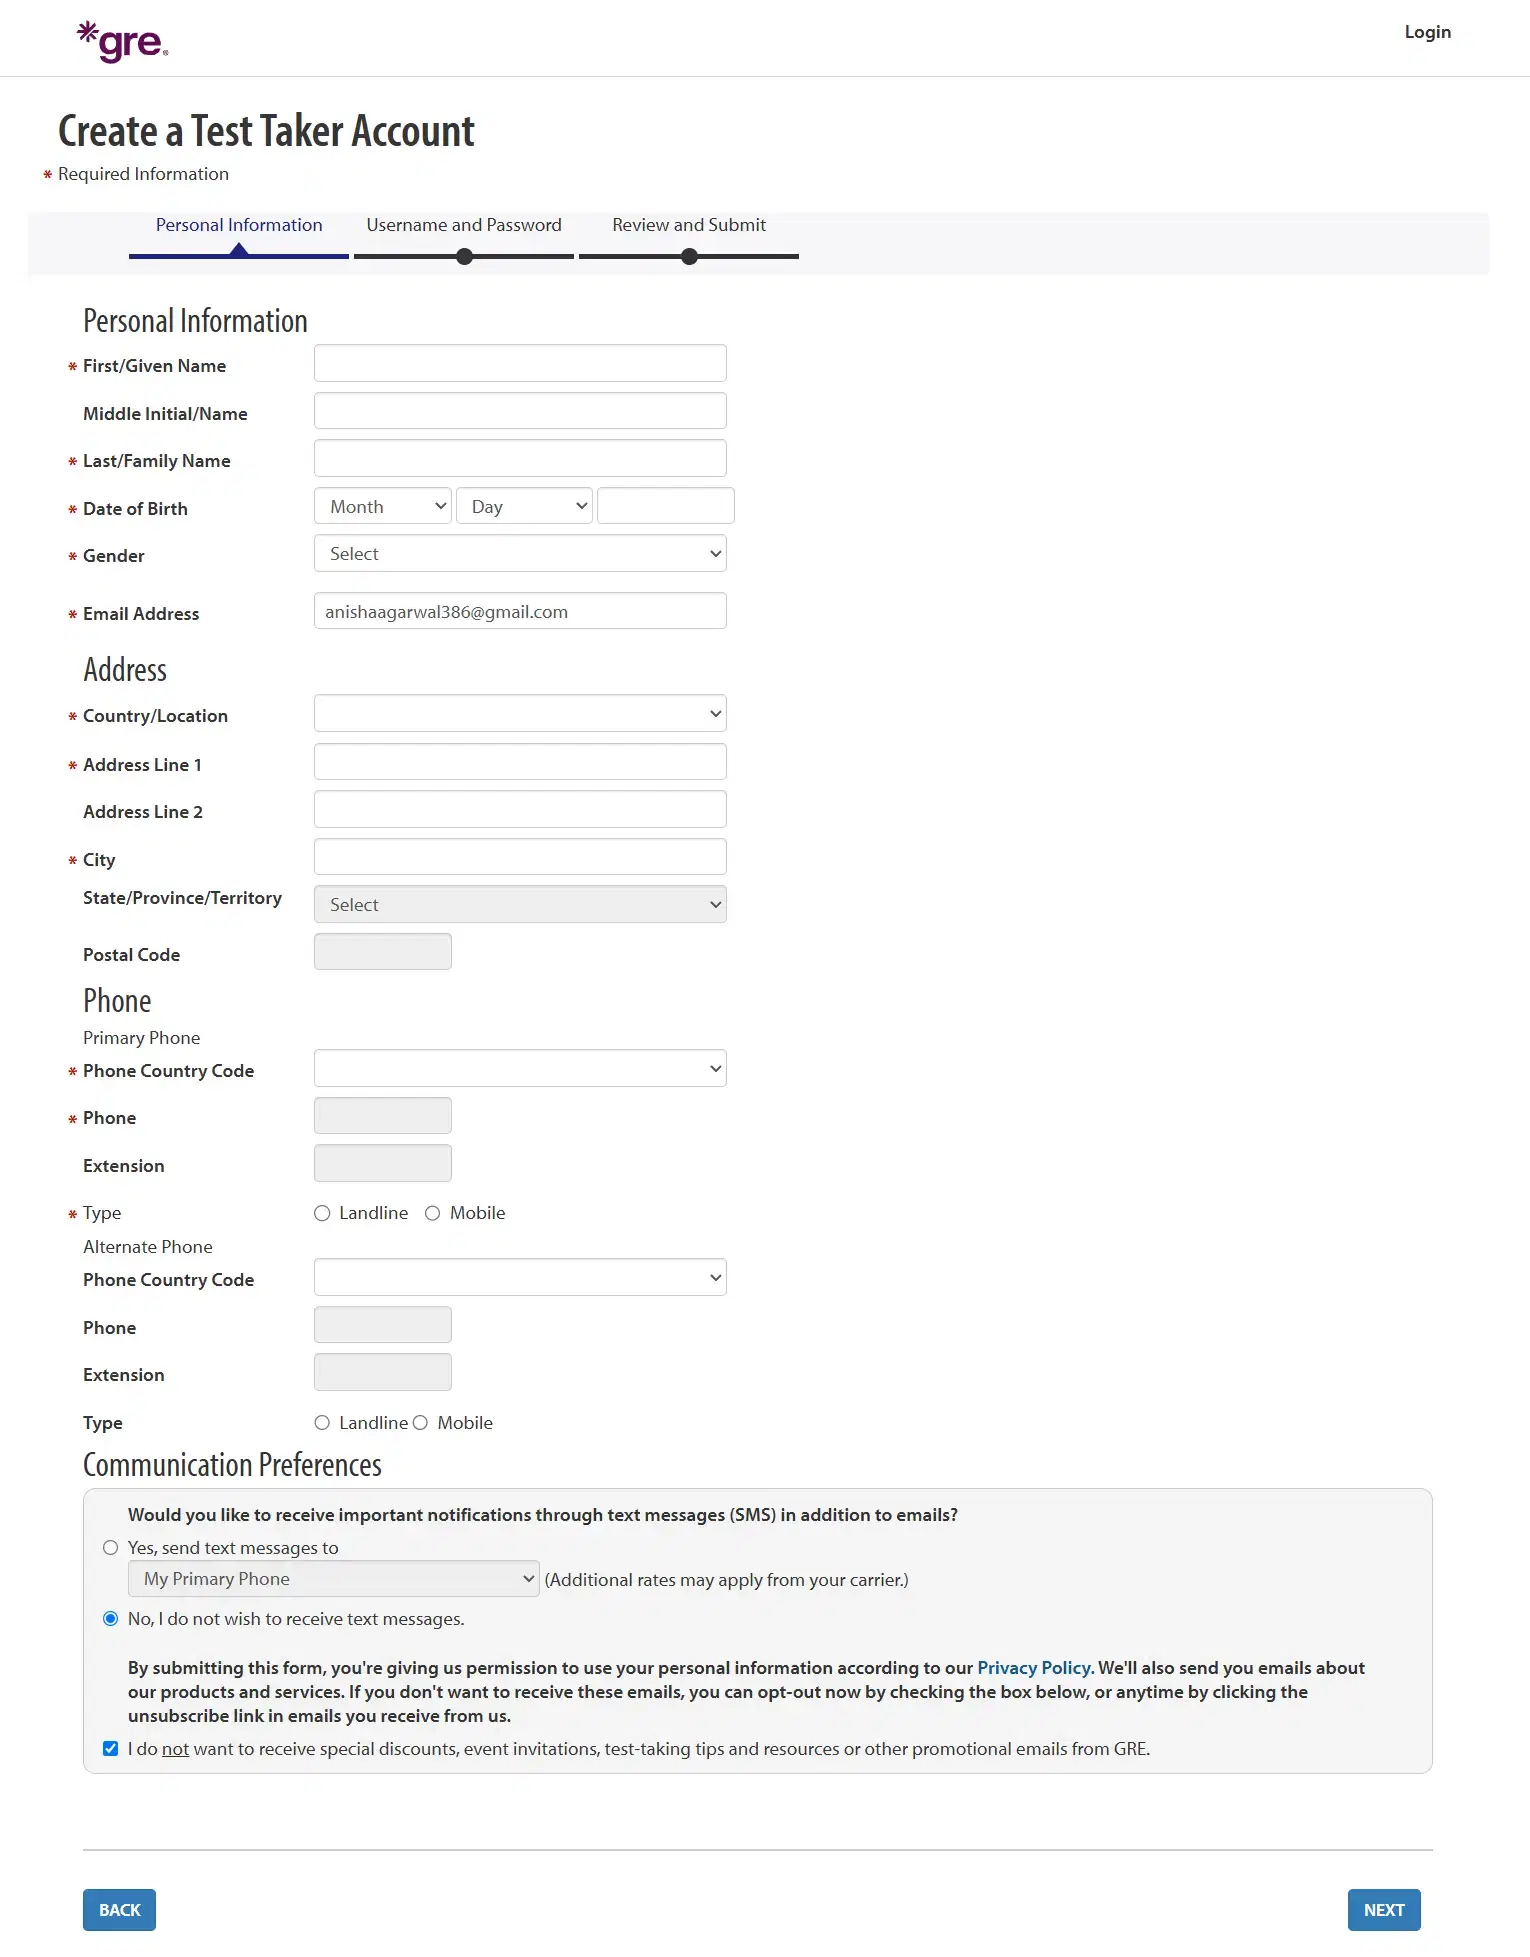This screenshot has height=1957, width=1530.
Task: Select Mobile for alternate phone Type
Action: coord(421,1422)
